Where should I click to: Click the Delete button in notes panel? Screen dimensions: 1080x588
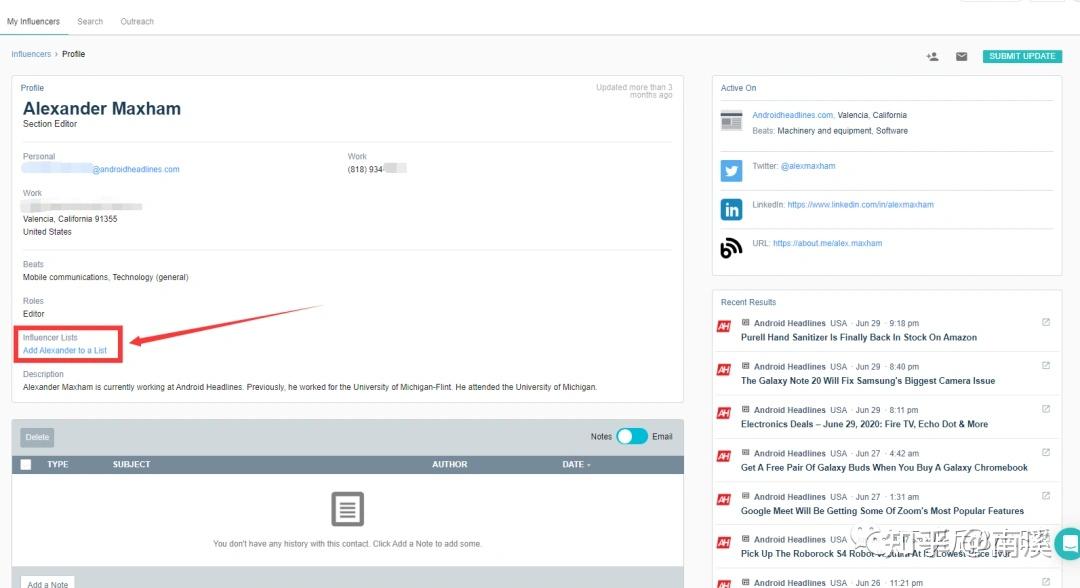(x=37, y=437)
